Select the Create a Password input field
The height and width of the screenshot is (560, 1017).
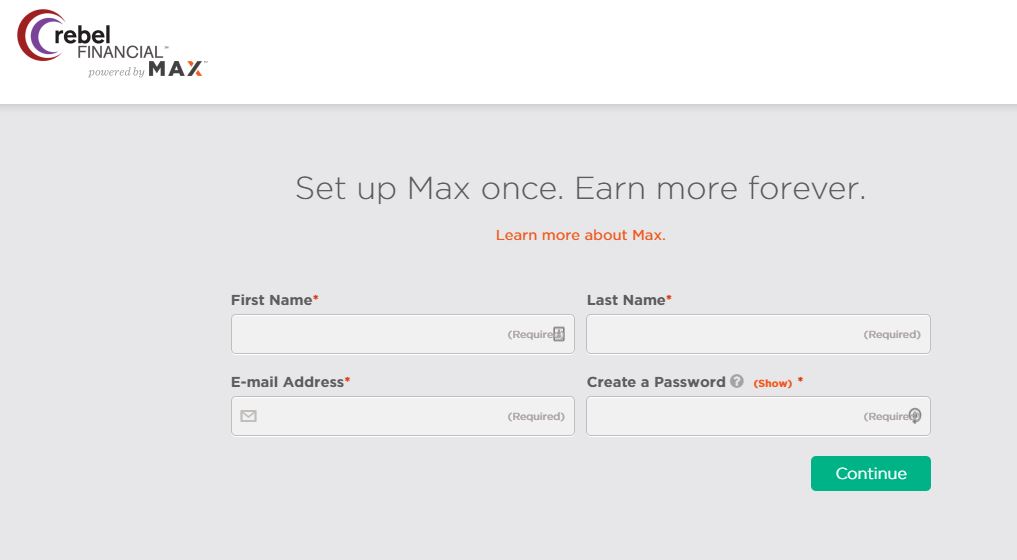point(758,416)
